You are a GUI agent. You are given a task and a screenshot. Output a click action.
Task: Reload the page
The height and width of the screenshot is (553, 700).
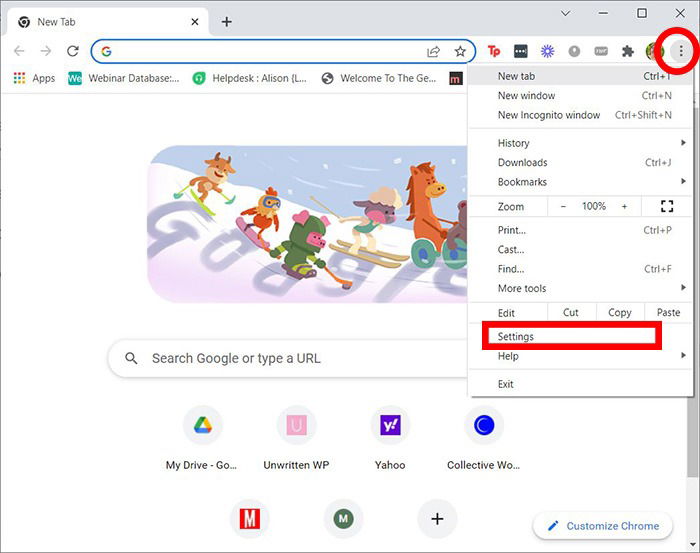click(x=73, y=51)
